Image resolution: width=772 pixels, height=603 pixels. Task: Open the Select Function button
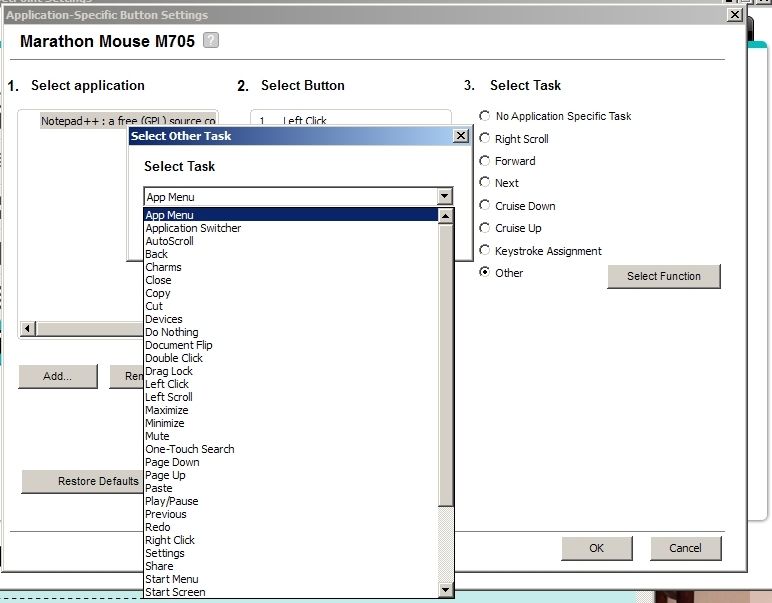coord(664,276)
